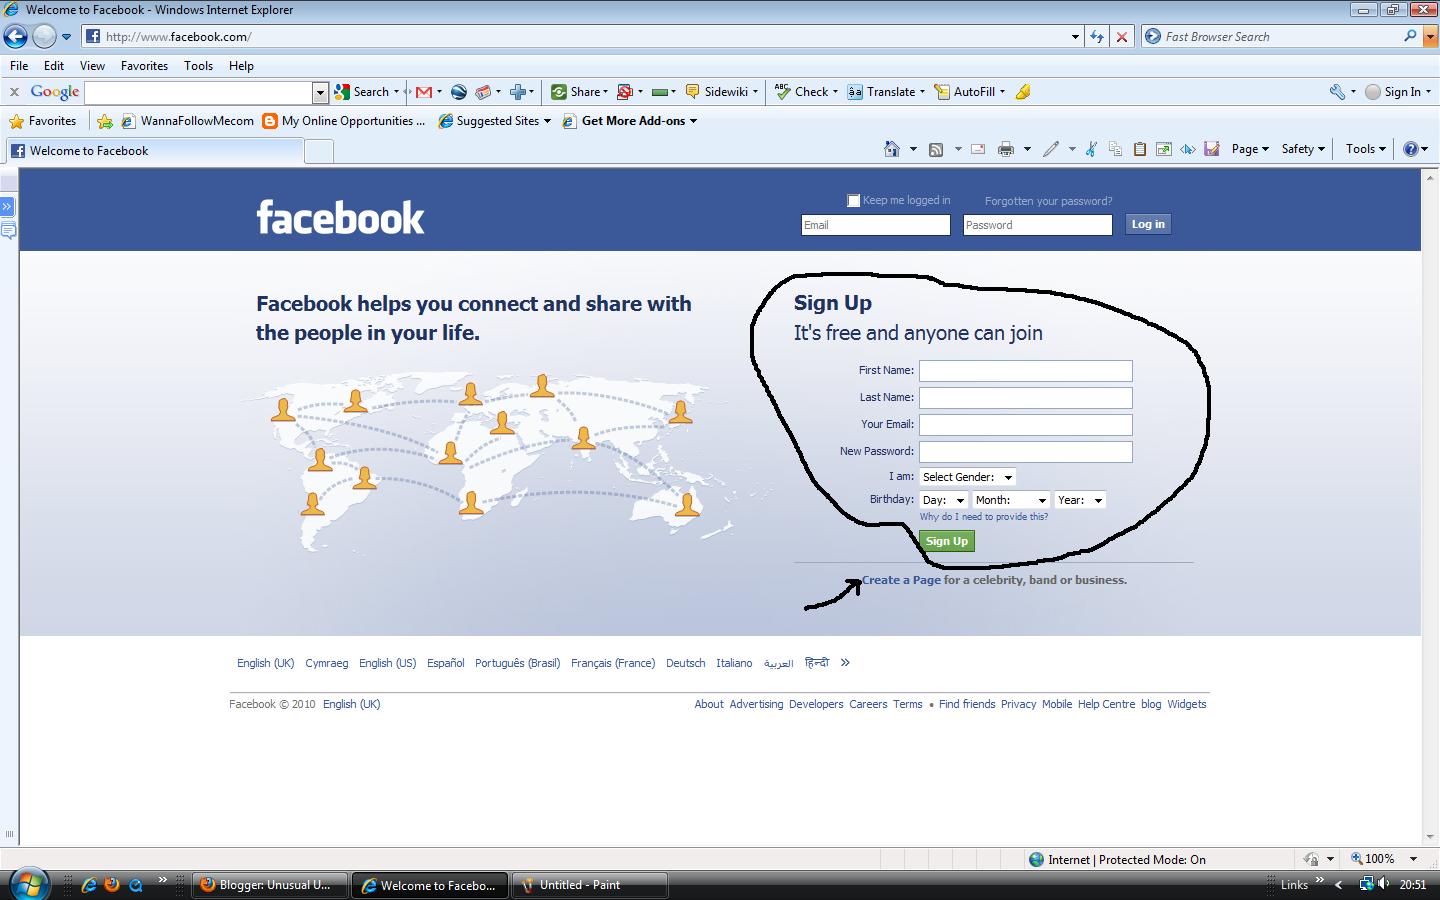Screen dimensions: 1440x900
Task: Expand the Page menu in command bar
Action: coord(1250,149)
